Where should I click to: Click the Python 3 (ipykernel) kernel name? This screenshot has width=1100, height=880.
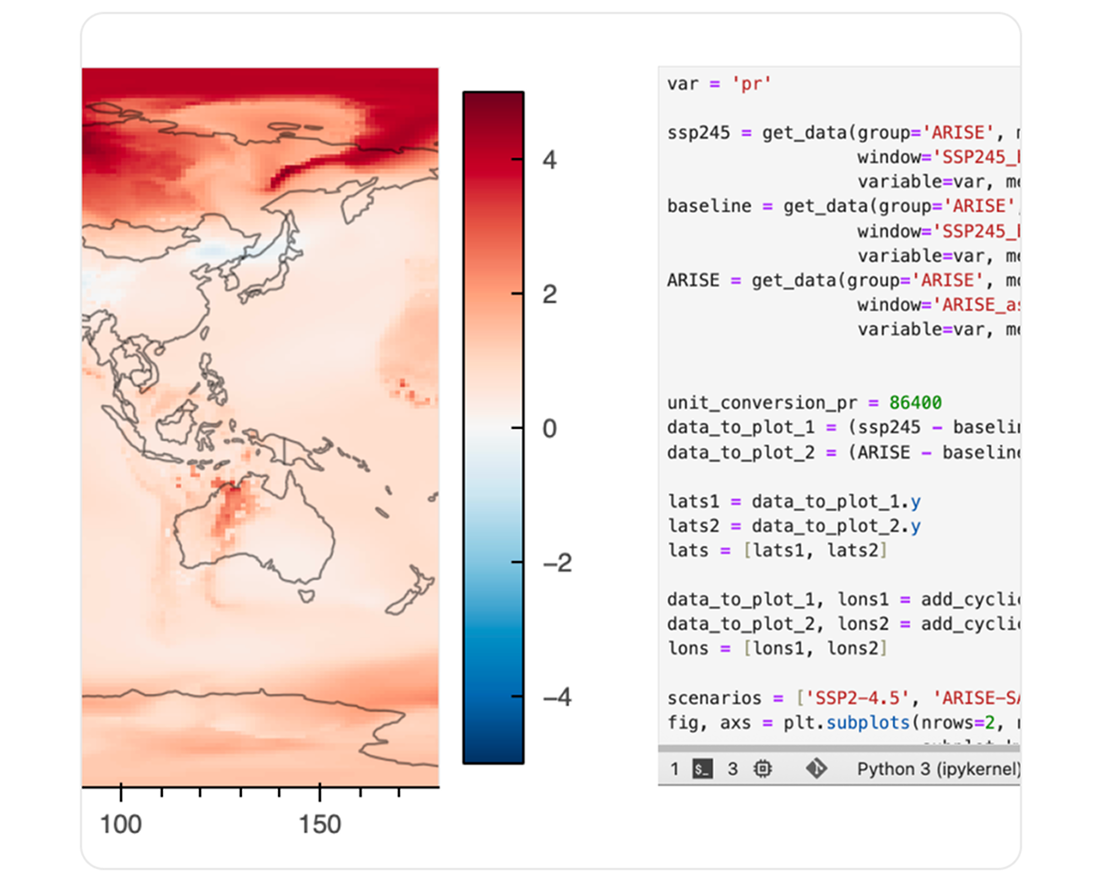tap(938, 769)
